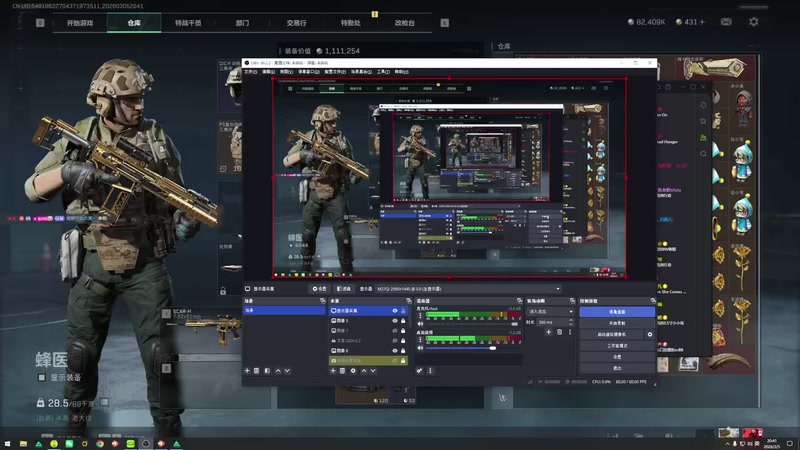Screen dimensions: 800x450
Task: Toggle visibility of 图像 6 source
Action: (395, 351)
